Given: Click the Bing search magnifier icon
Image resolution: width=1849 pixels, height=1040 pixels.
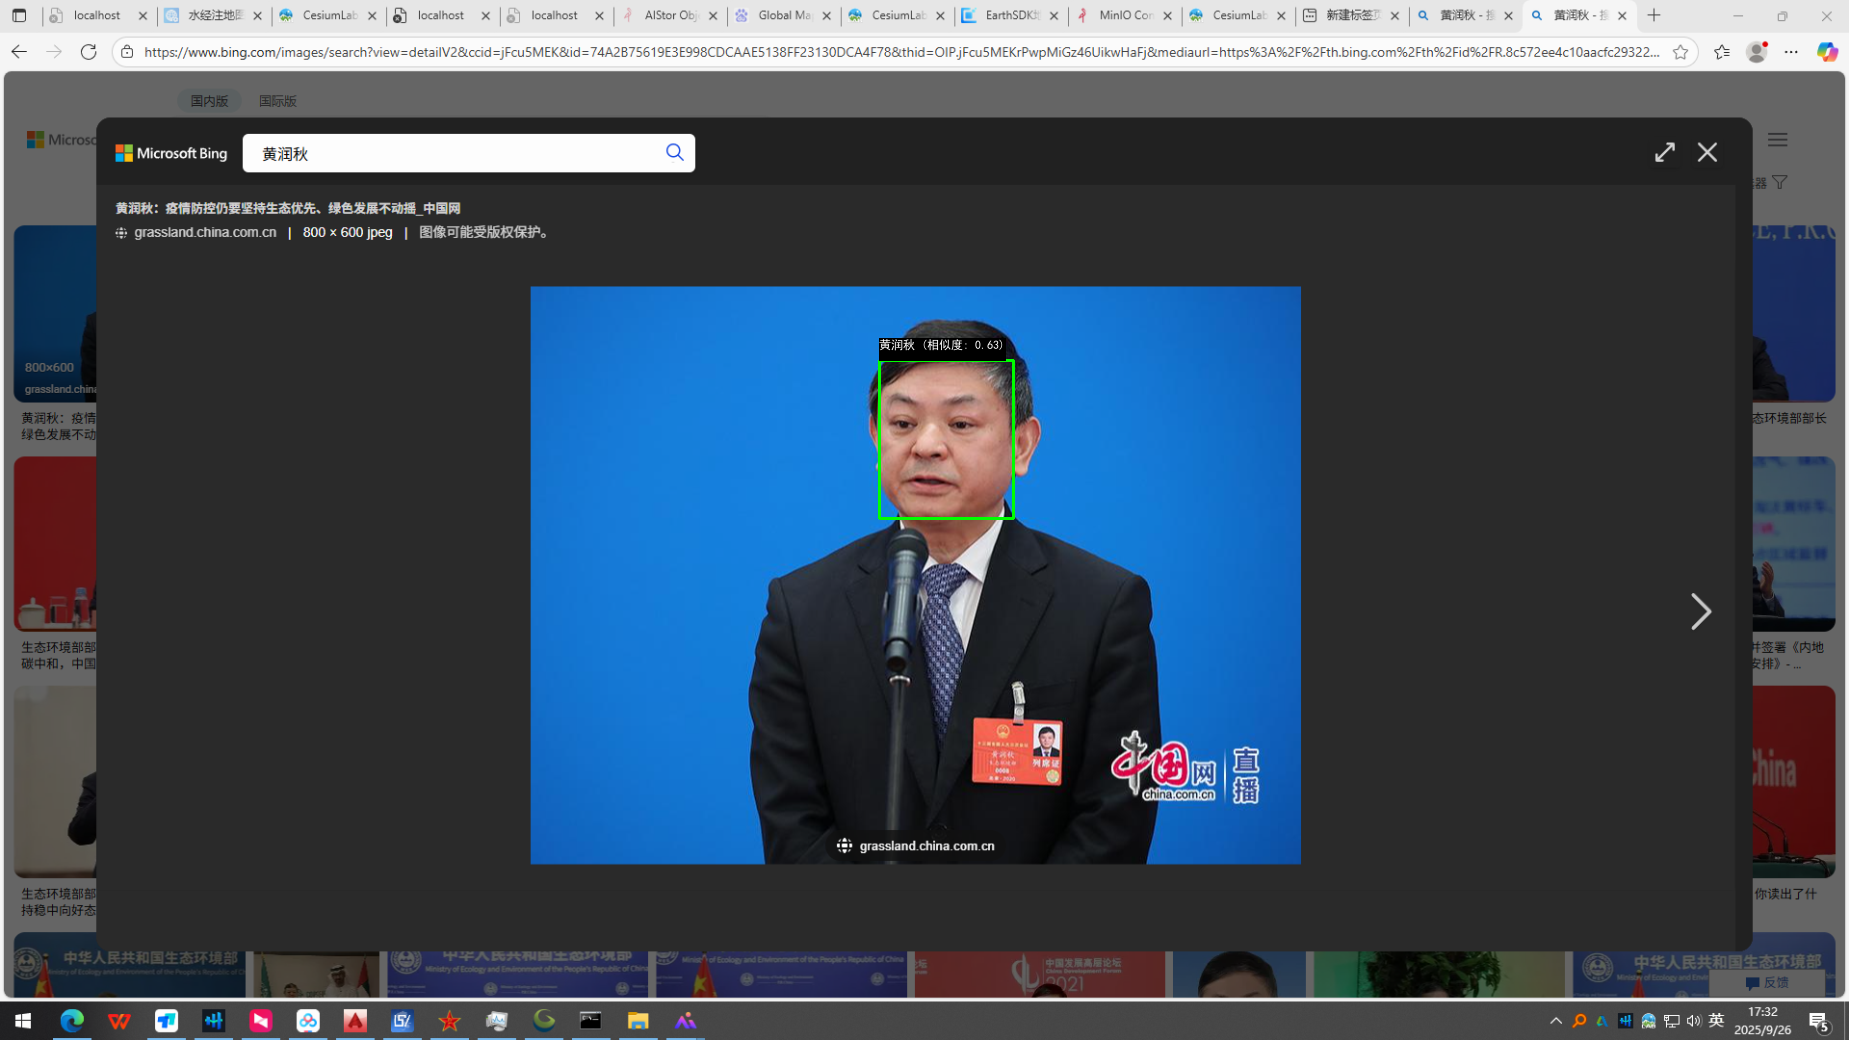Looking at the screenshot, I should click(x=674, y=152).
